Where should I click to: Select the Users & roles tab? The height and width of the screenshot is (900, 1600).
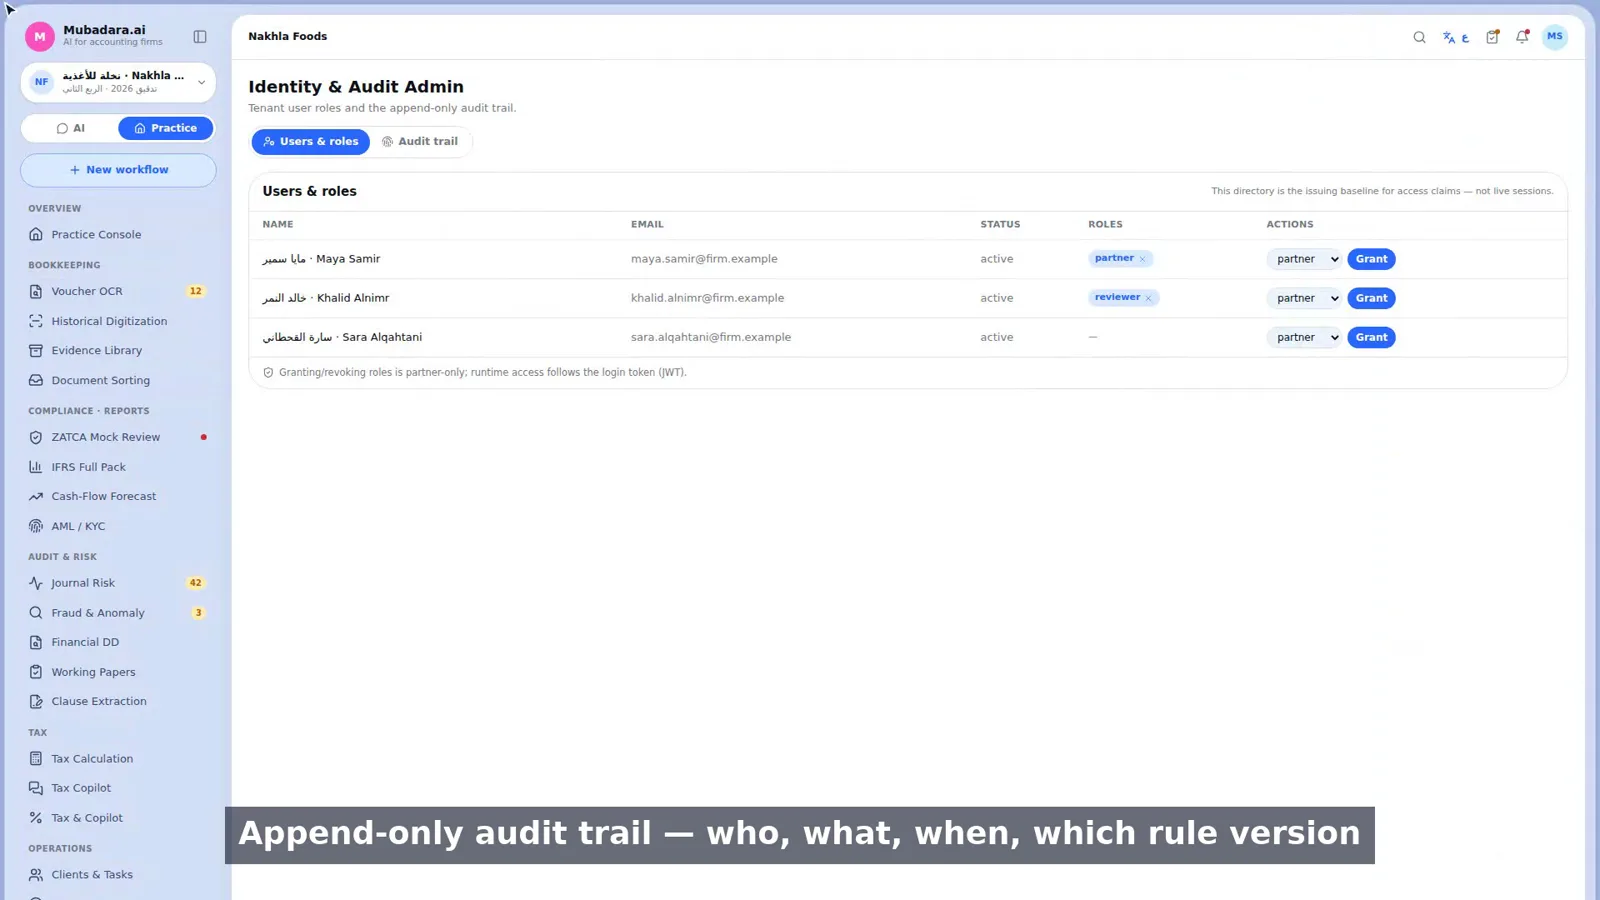click(x=311, y=142)
